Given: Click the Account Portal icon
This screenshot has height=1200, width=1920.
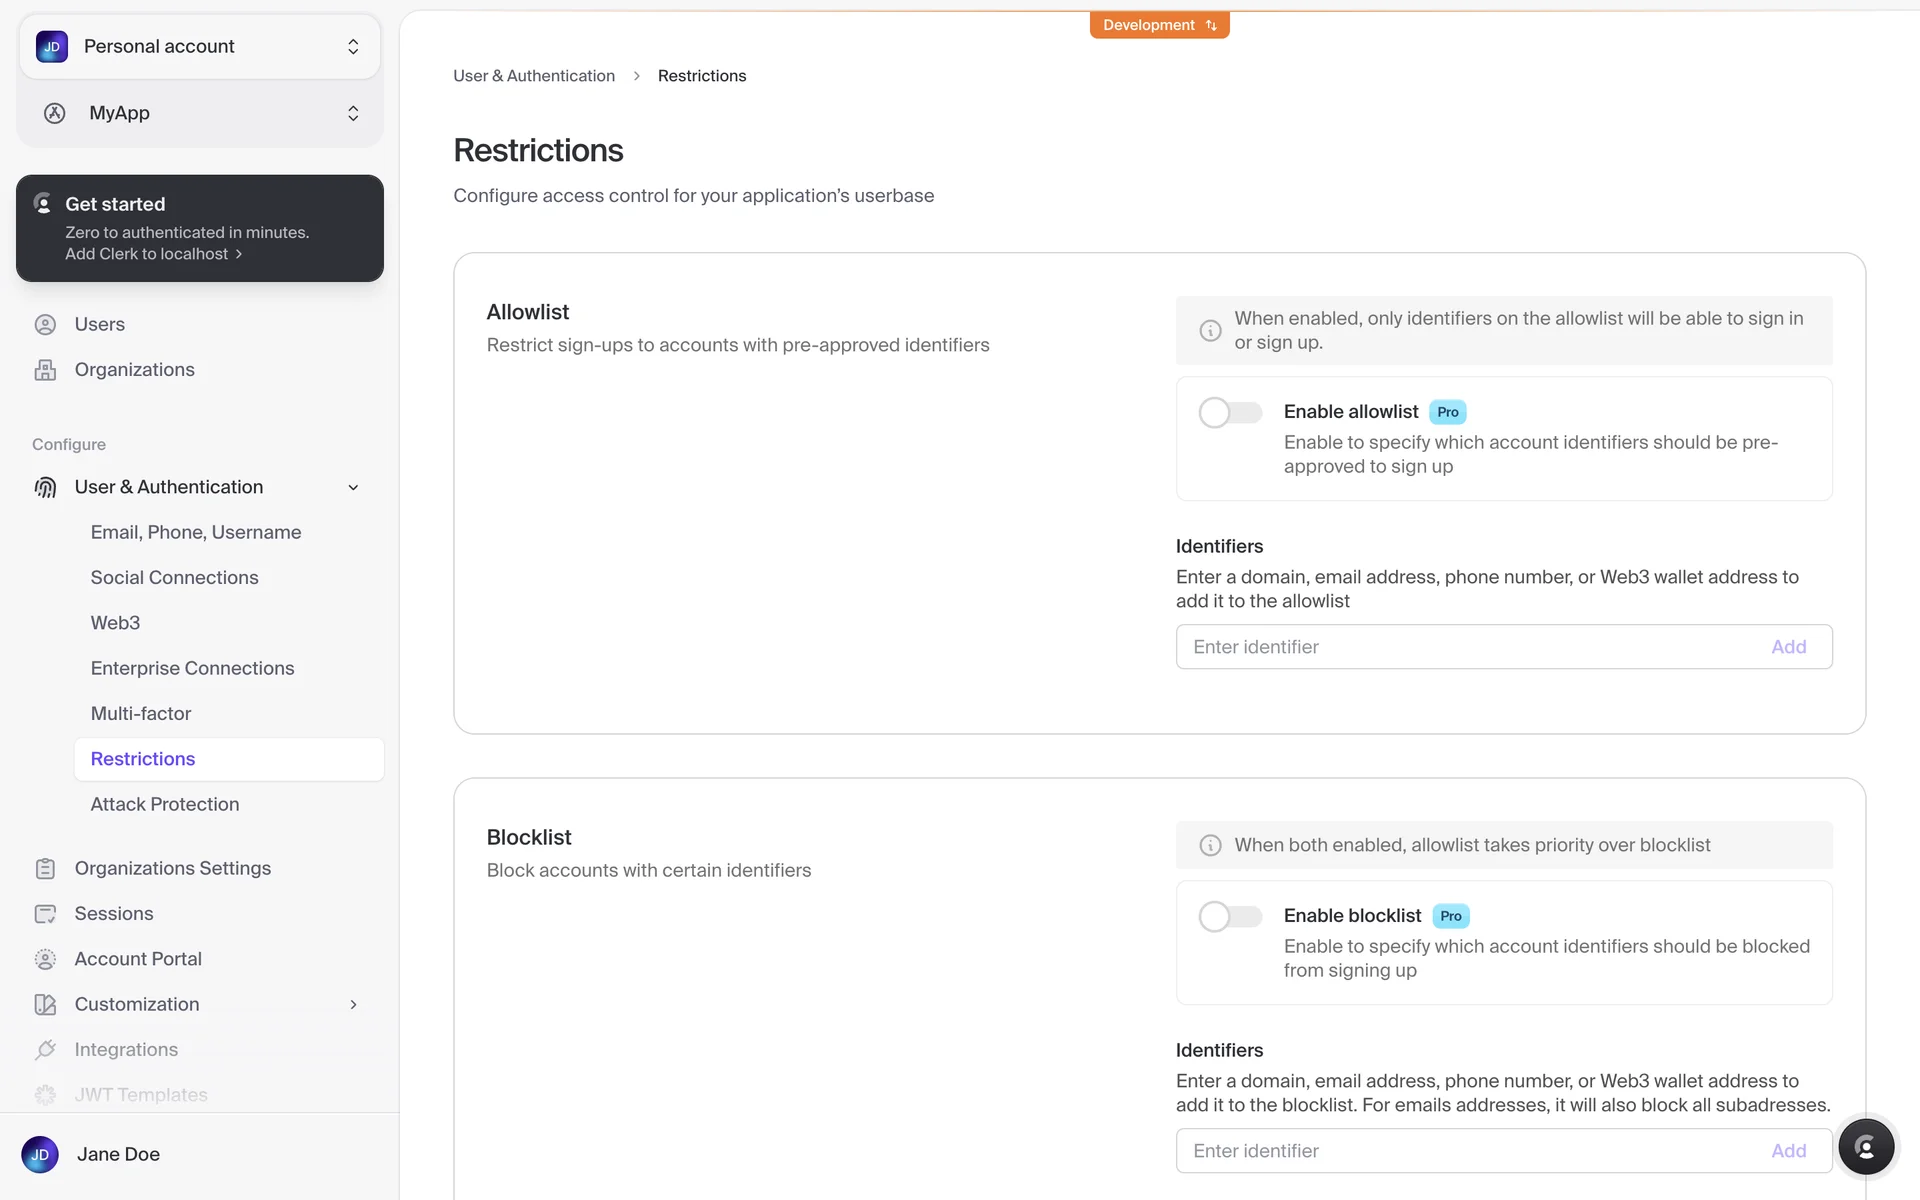Looking at the screenshot, I should coord(45,959).
